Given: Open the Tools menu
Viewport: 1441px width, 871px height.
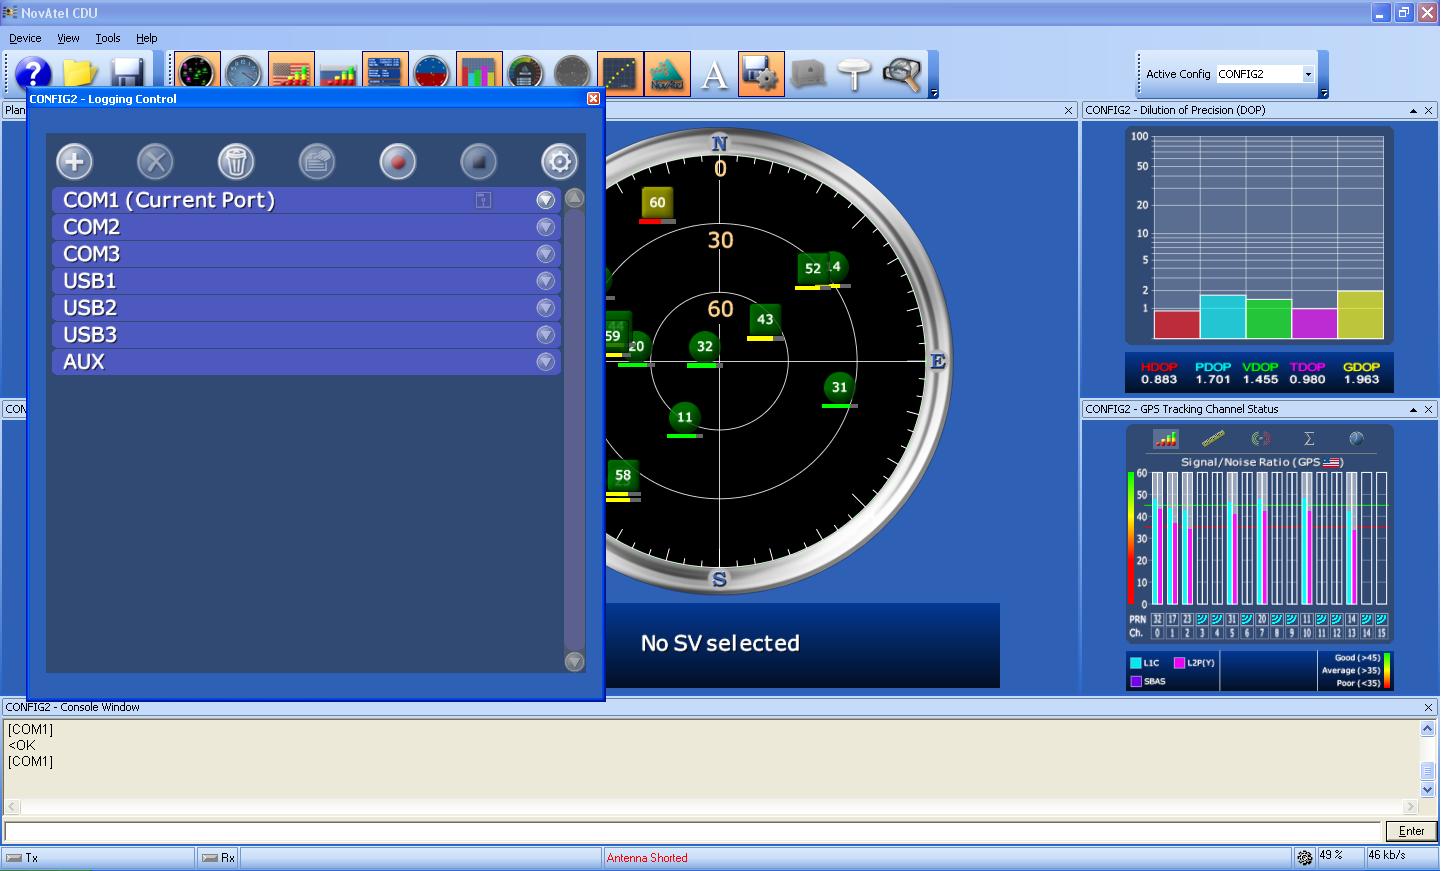Looking at the screenshot, I should tap(108, 38).
